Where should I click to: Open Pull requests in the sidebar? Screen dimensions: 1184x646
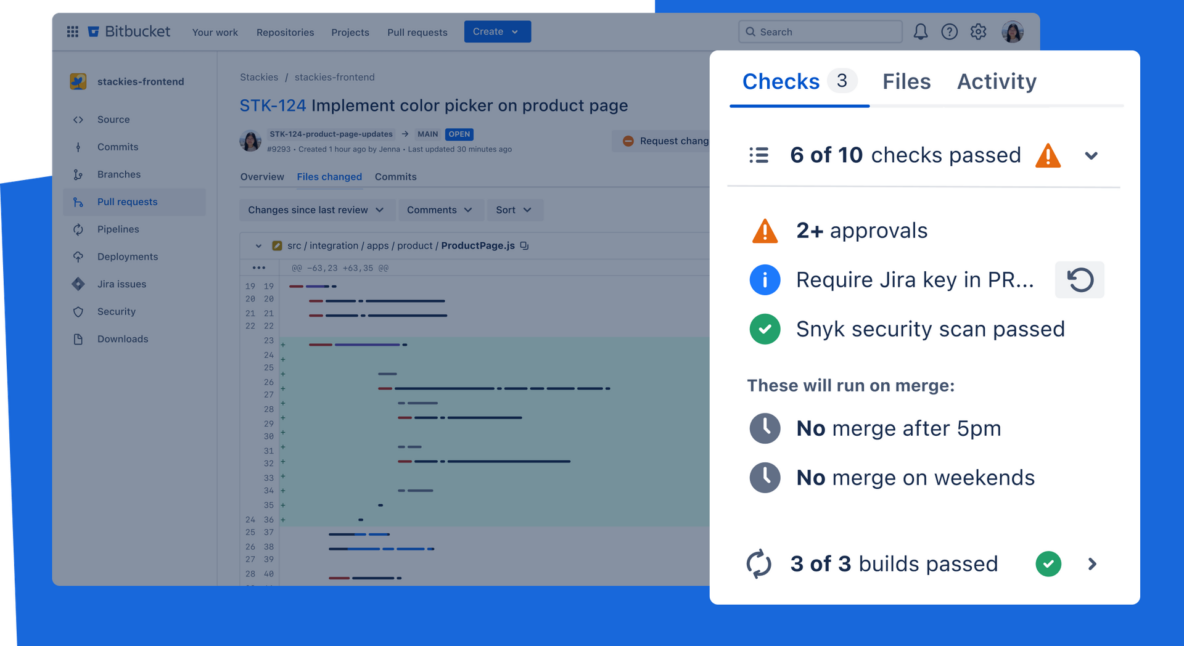pyautogui.click(x=134, y=201)
